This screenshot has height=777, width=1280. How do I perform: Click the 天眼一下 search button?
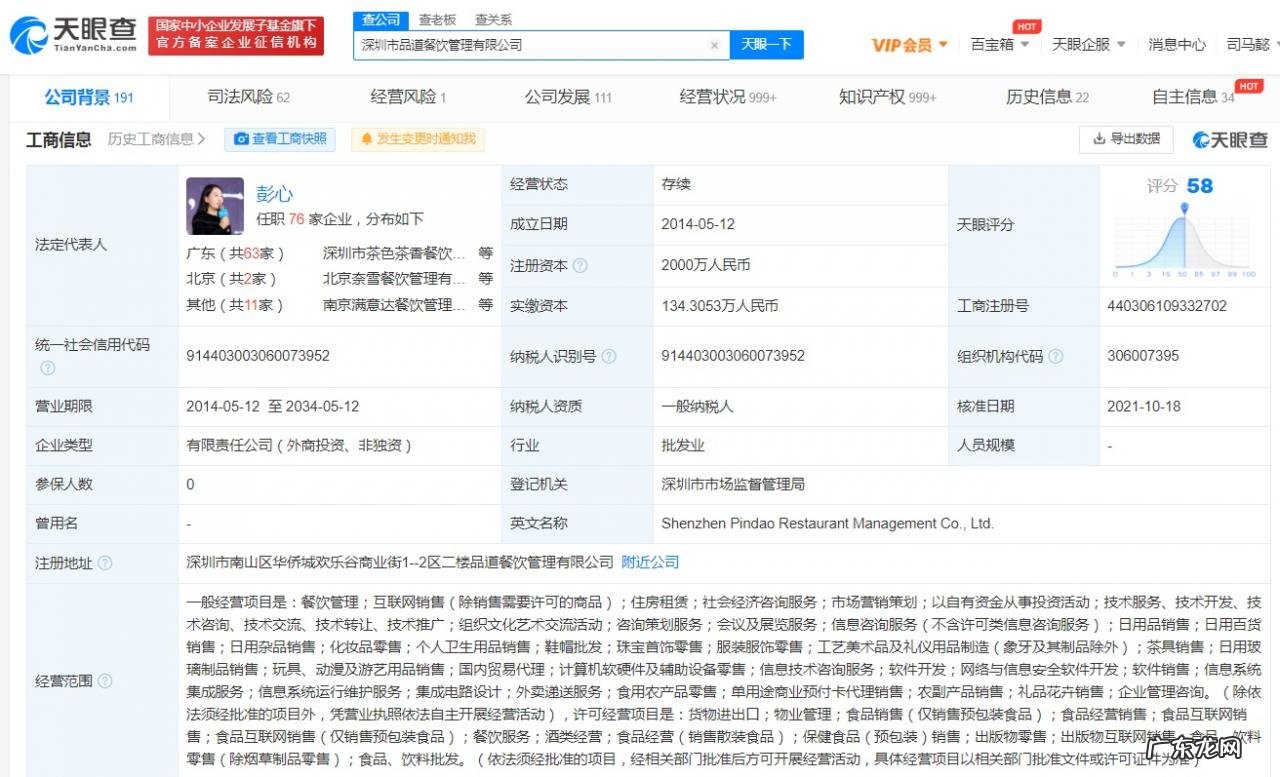(767, 45)
